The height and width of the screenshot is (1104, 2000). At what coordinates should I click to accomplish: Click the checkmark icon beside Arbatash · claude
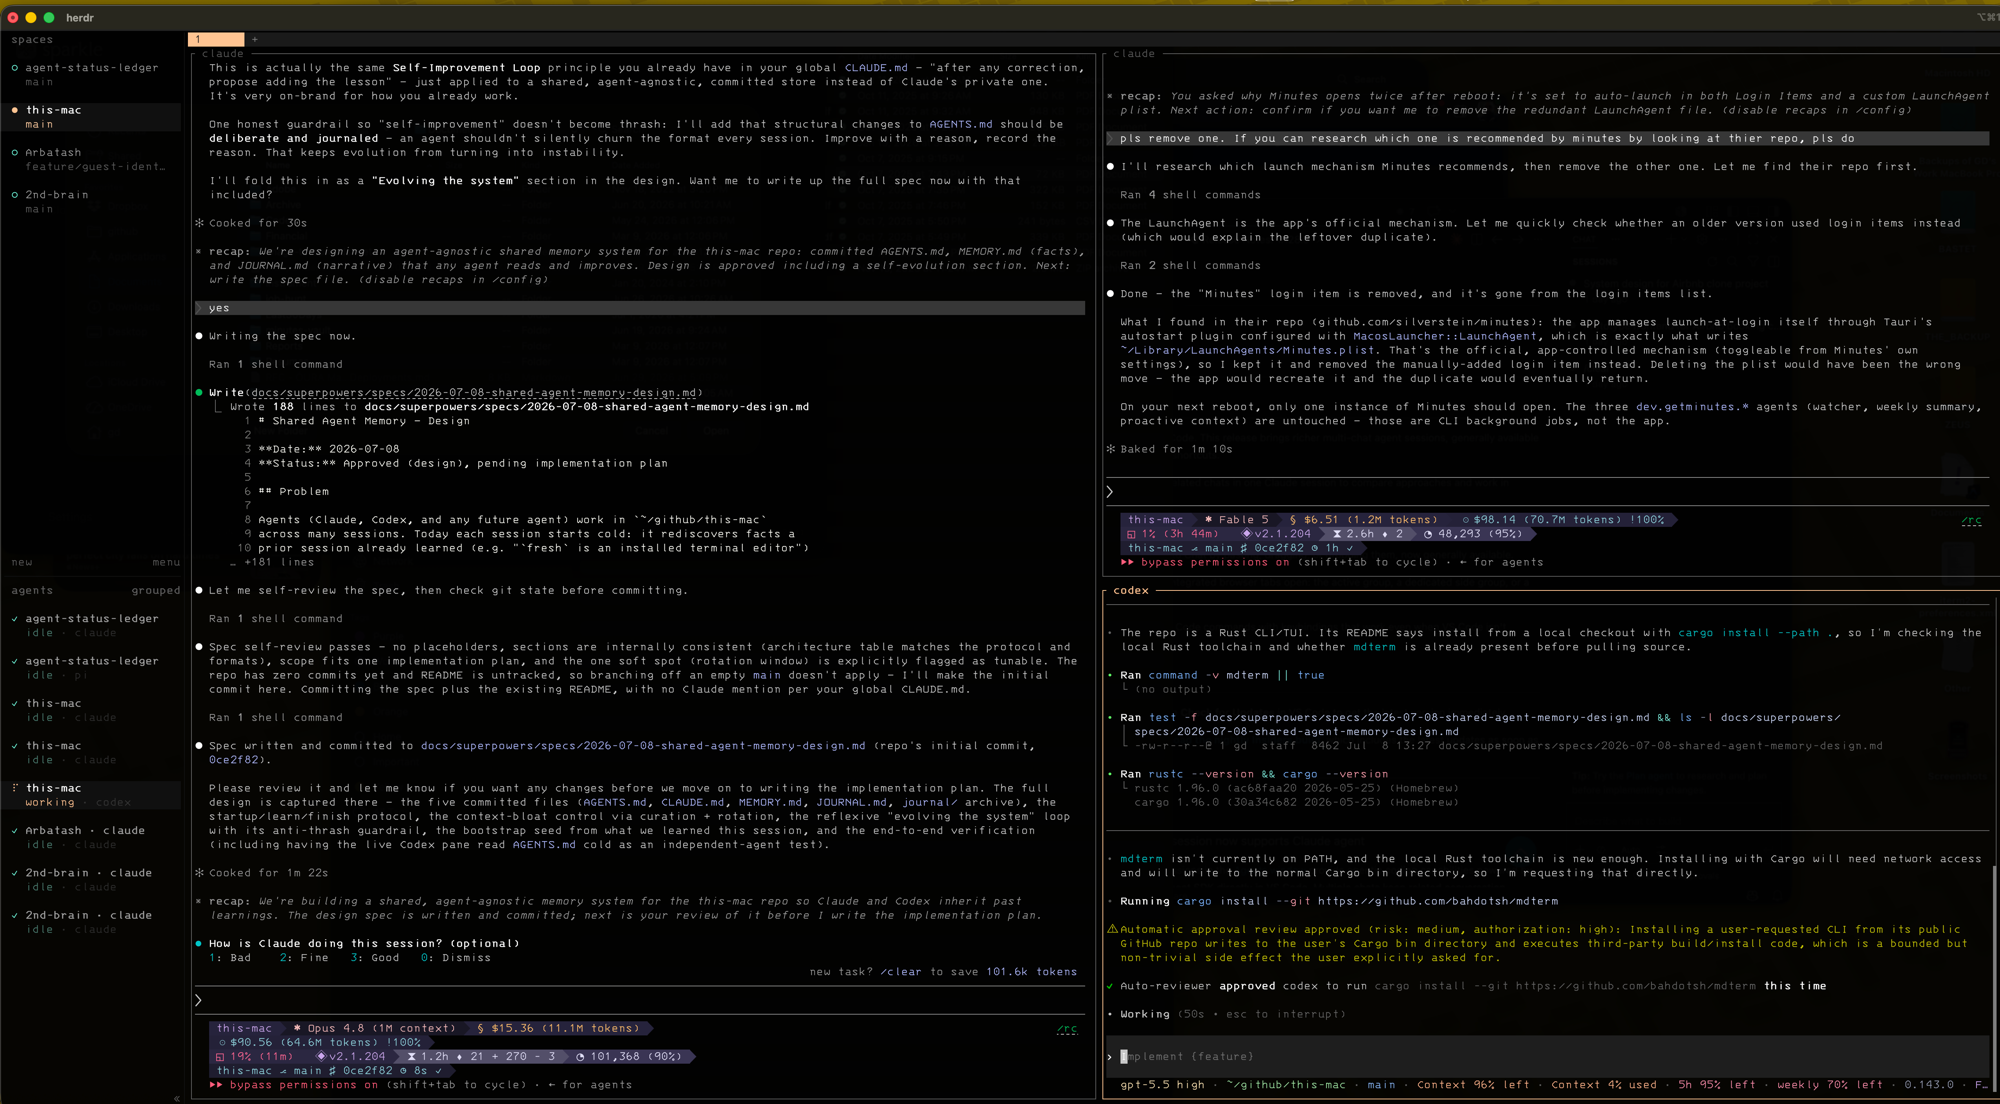click(14, 831)
